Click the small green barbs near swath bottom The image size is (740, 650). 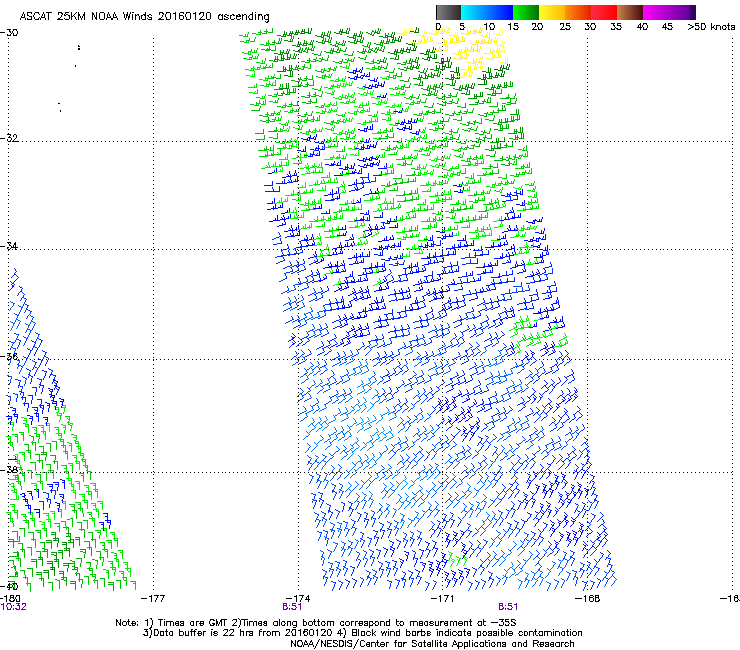click(457, 560)
